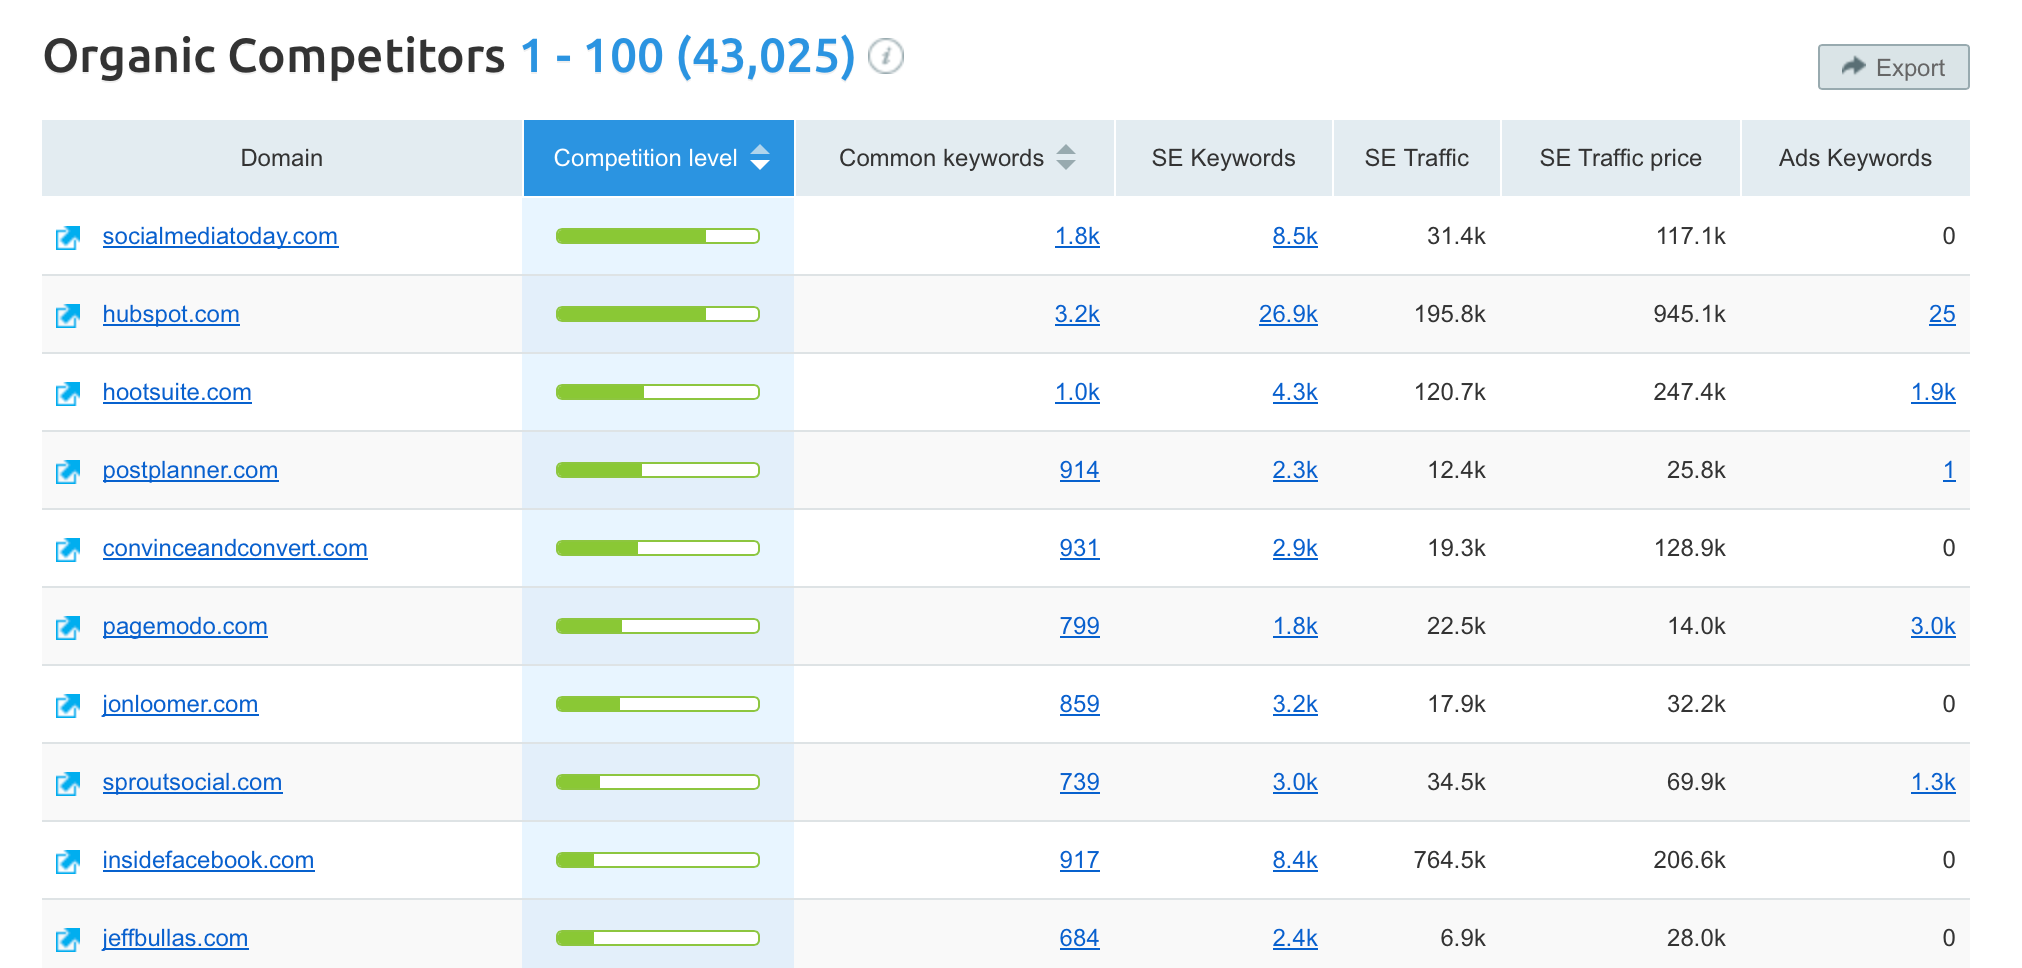The image size is (2022, 968).
Task: Click postplanner.com competition level bar
Action: coord(658,470)
